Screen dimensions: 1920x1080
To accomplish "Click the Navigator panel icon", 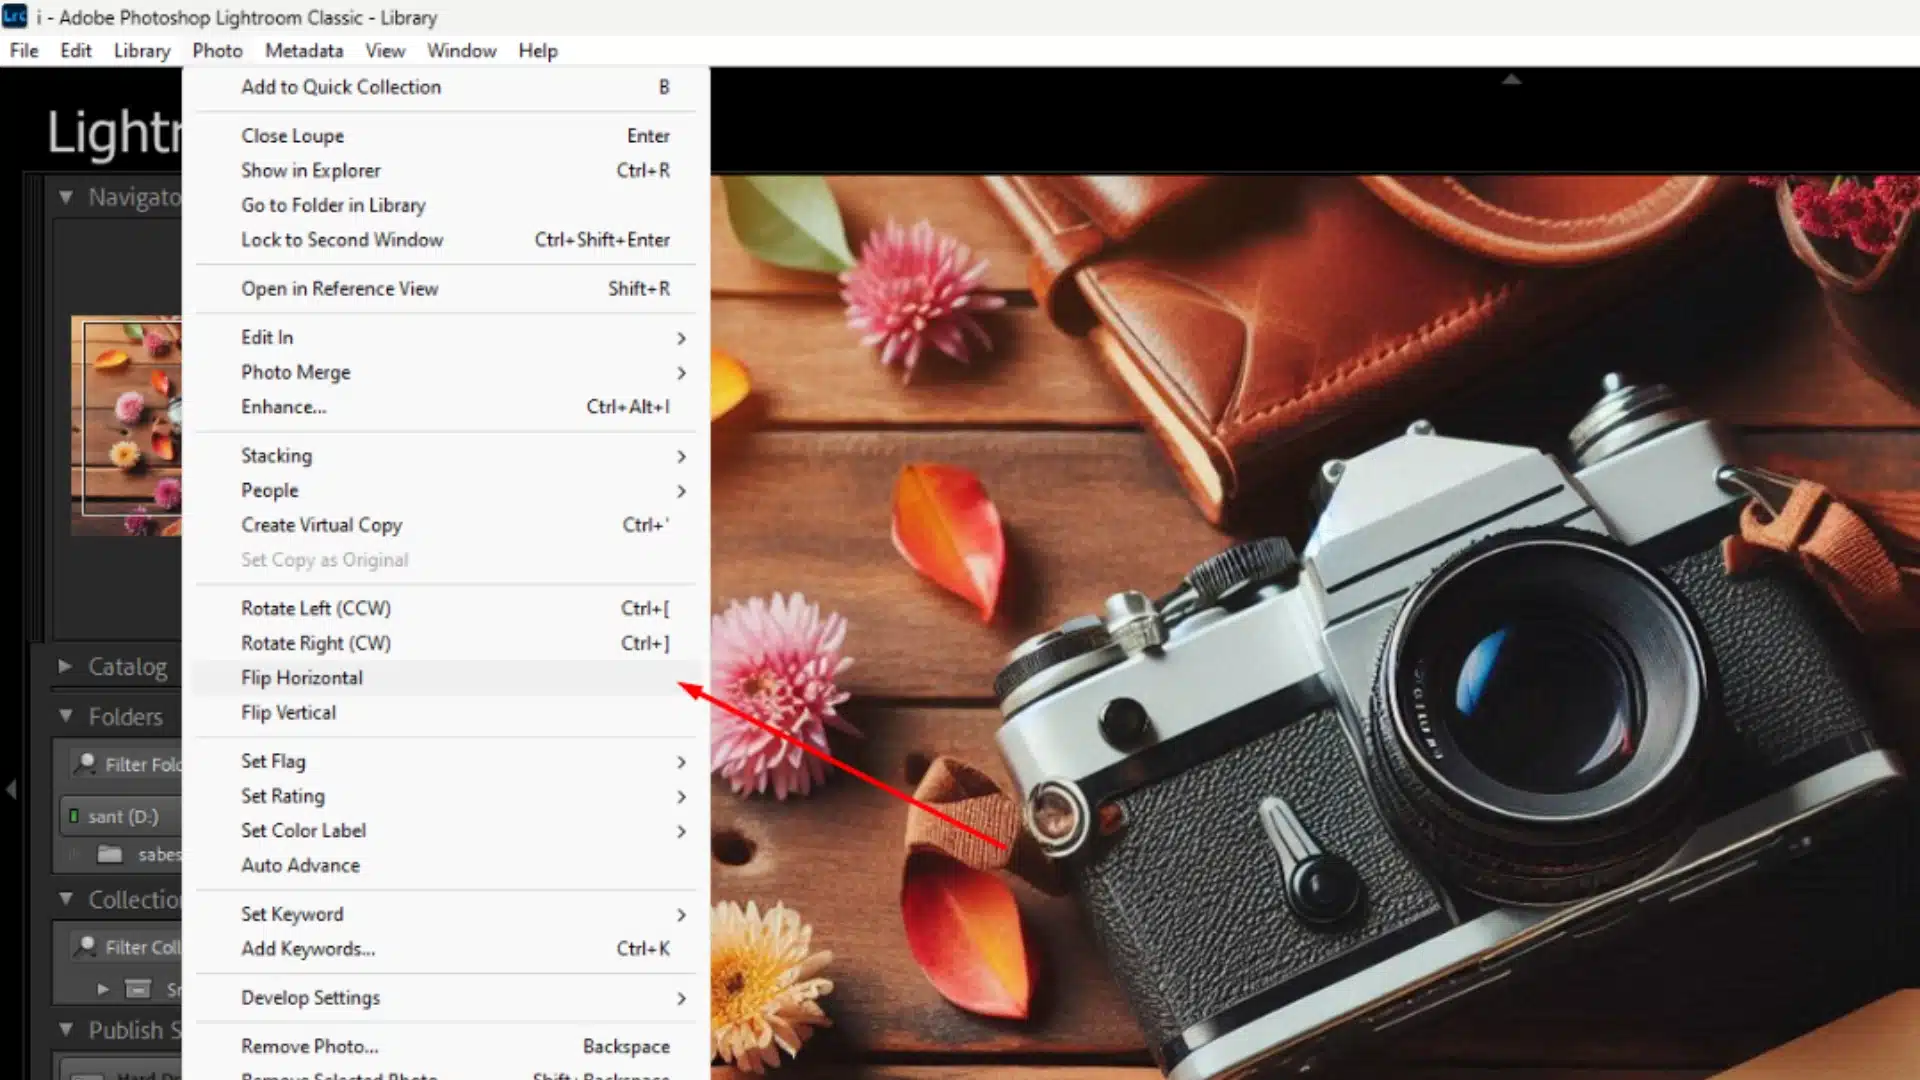I will tap(65, 196).
